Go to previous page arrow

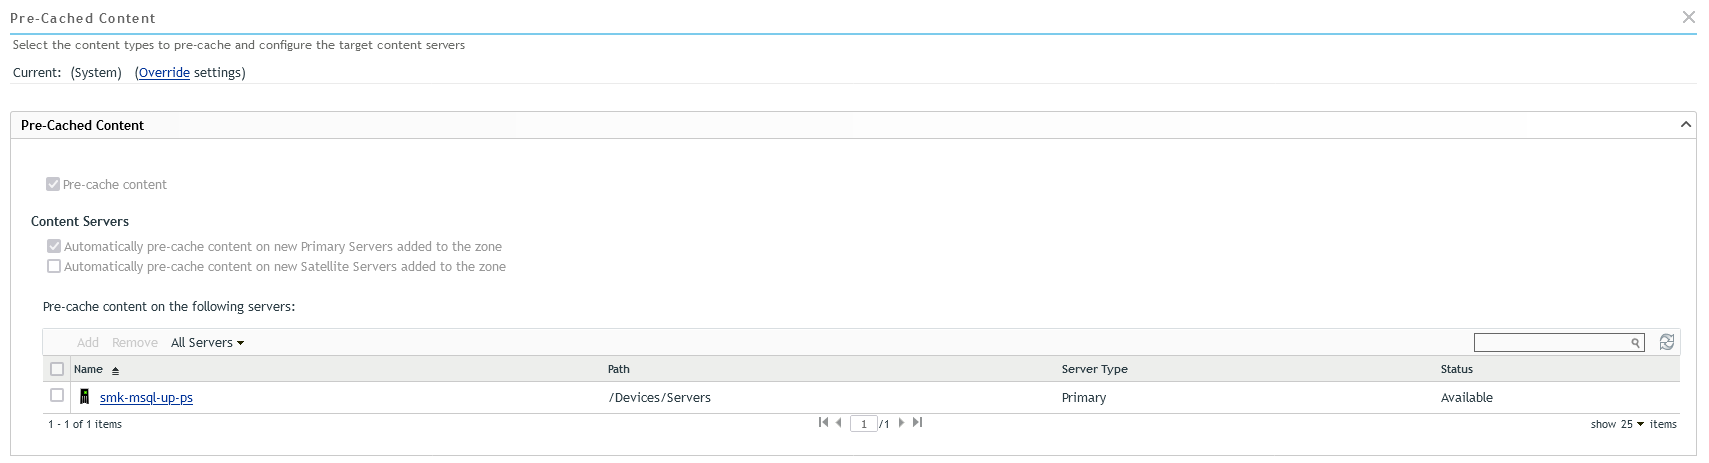(838, 423)
